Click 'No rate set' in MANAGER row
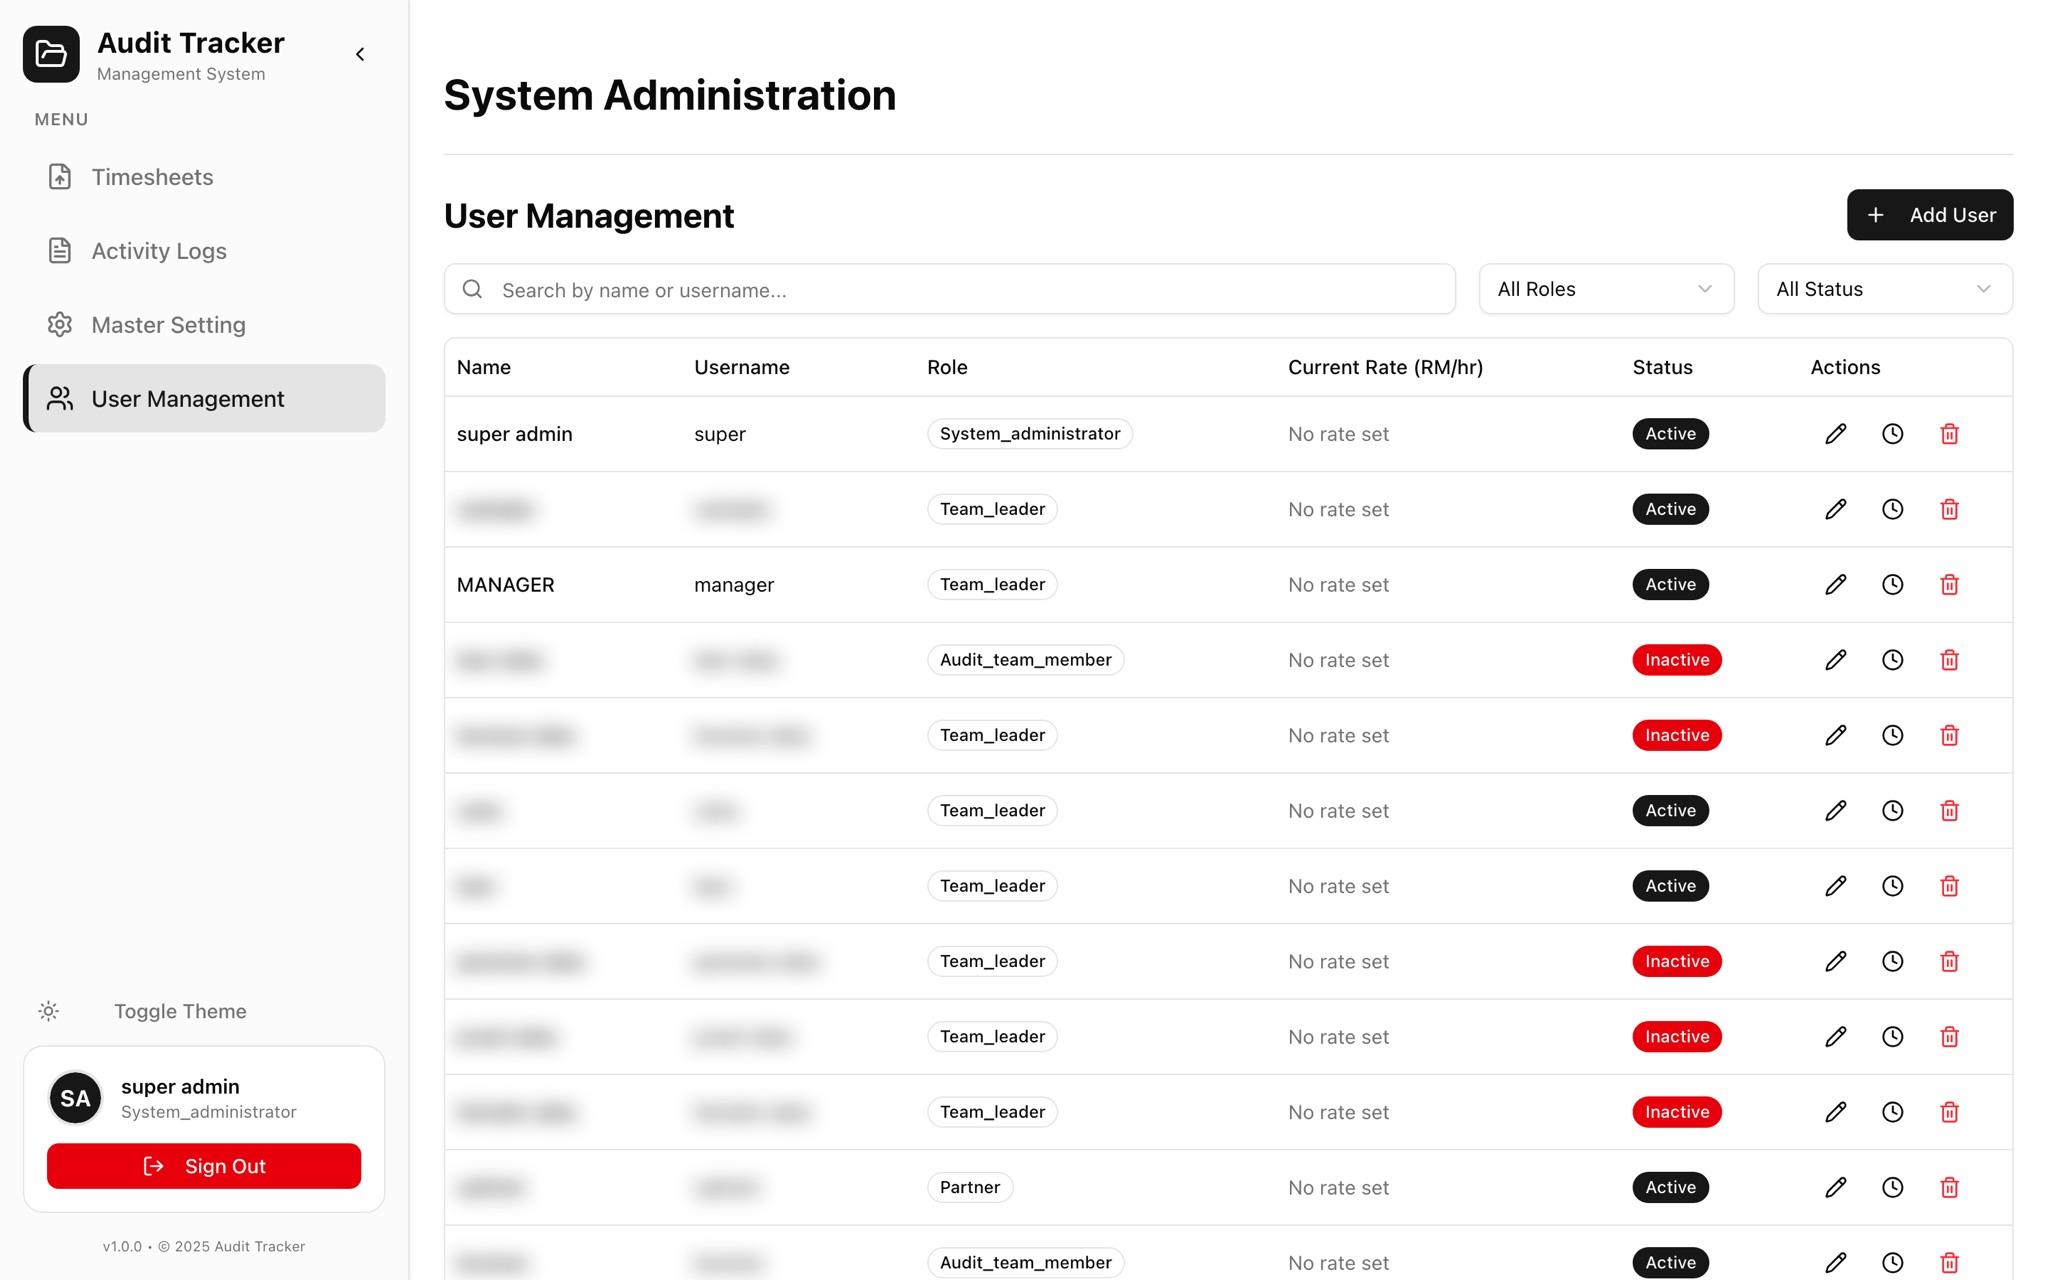The height and width of the screenshot is (1280, 2048). pos(1338,585)
